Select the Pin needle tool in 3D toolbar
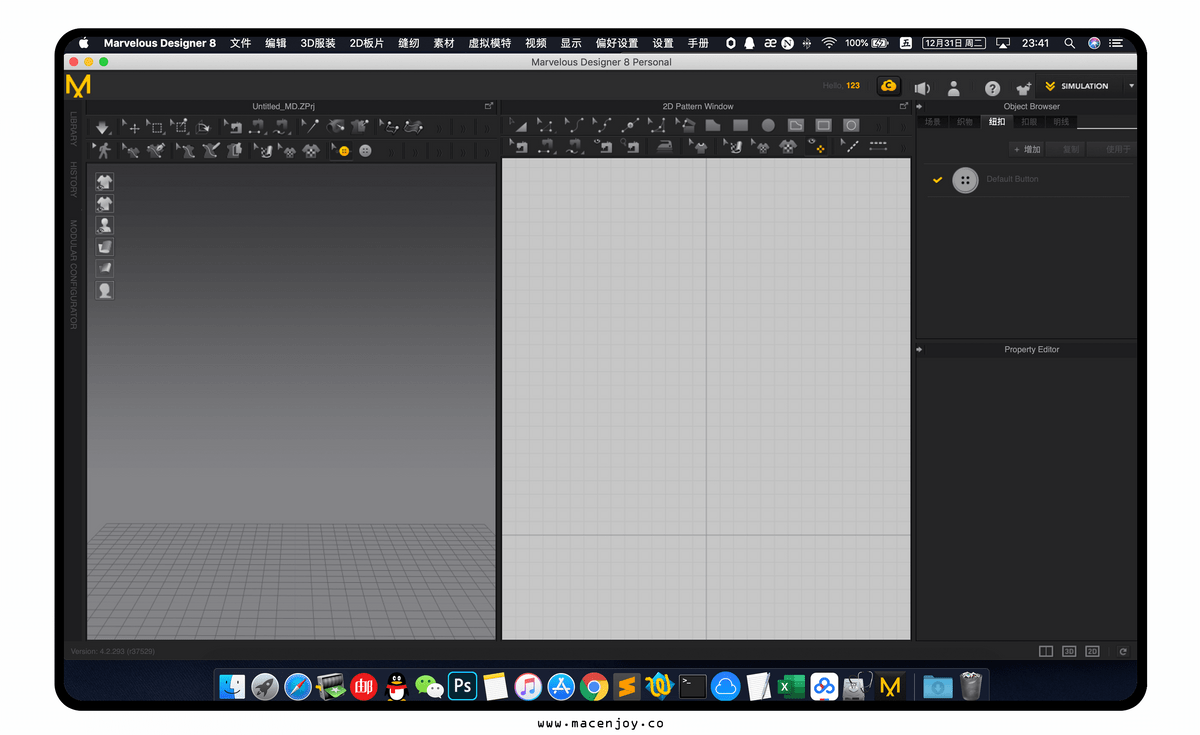Image resolution: width=1200 pixels, height=735 pixels. coord(310,127)
